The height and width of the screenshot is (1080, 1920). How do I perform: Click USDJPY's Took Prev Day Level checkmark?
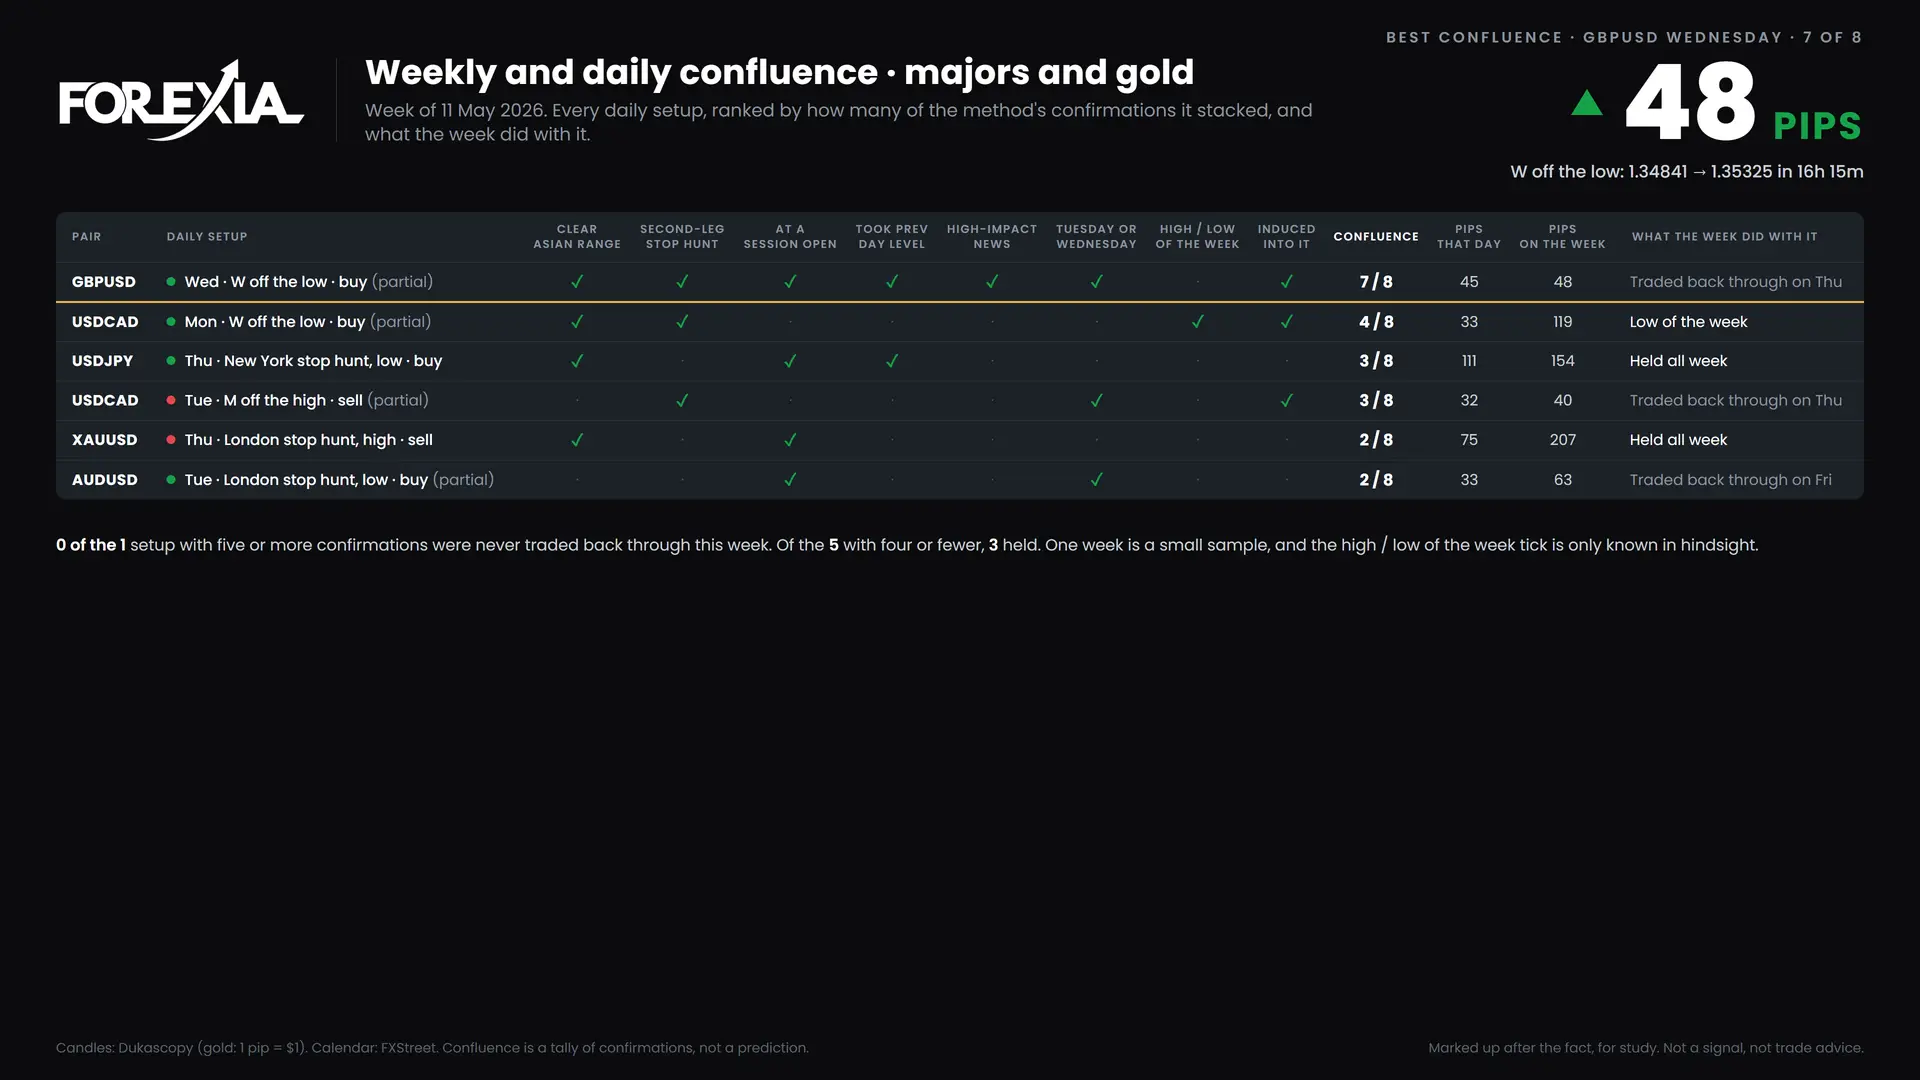coord(892,361)
